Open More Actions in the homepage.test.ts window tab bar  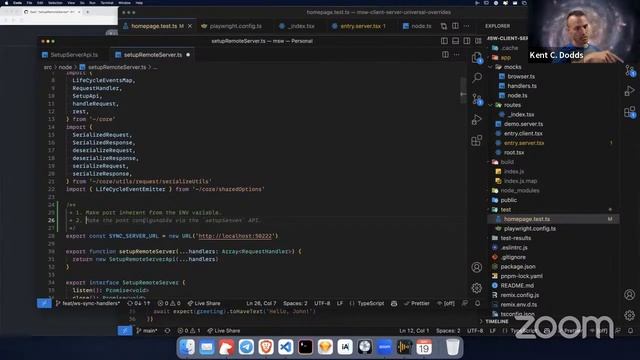coord(467,26)
